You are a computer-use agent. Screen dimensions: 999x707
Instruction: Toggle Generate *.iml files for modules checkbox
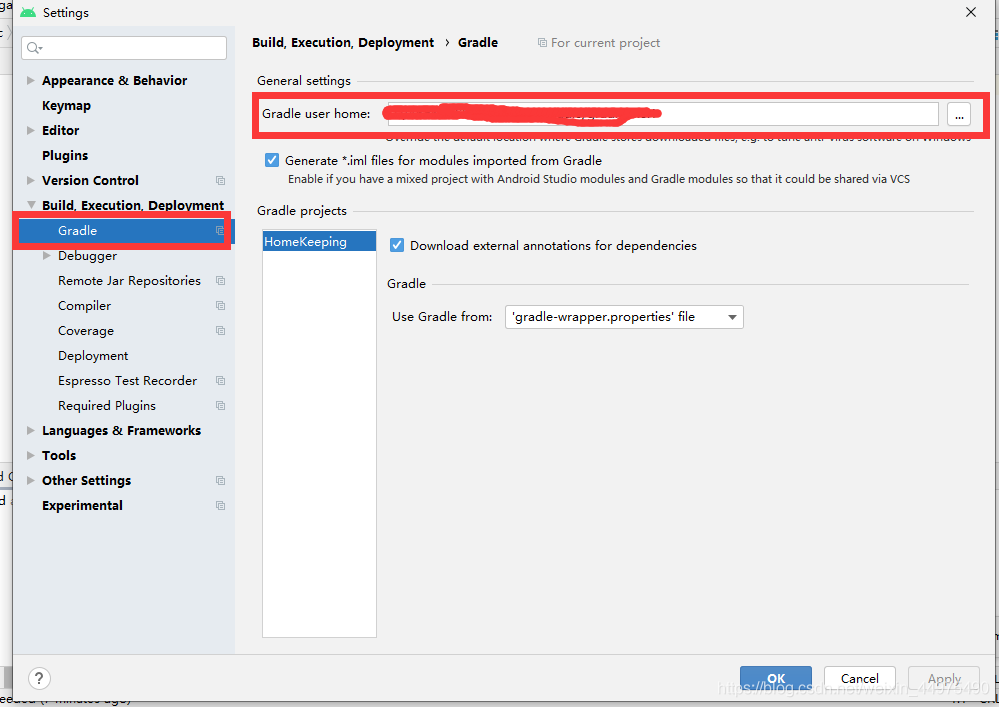(x=272, y=160)
